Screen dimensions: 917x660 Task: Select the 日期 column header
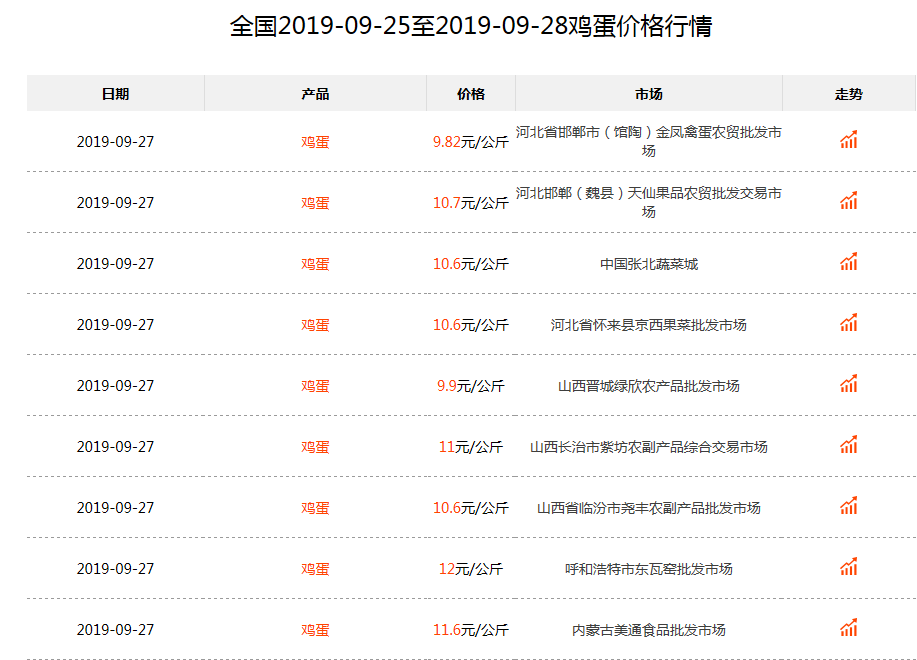tap(115, 94)
